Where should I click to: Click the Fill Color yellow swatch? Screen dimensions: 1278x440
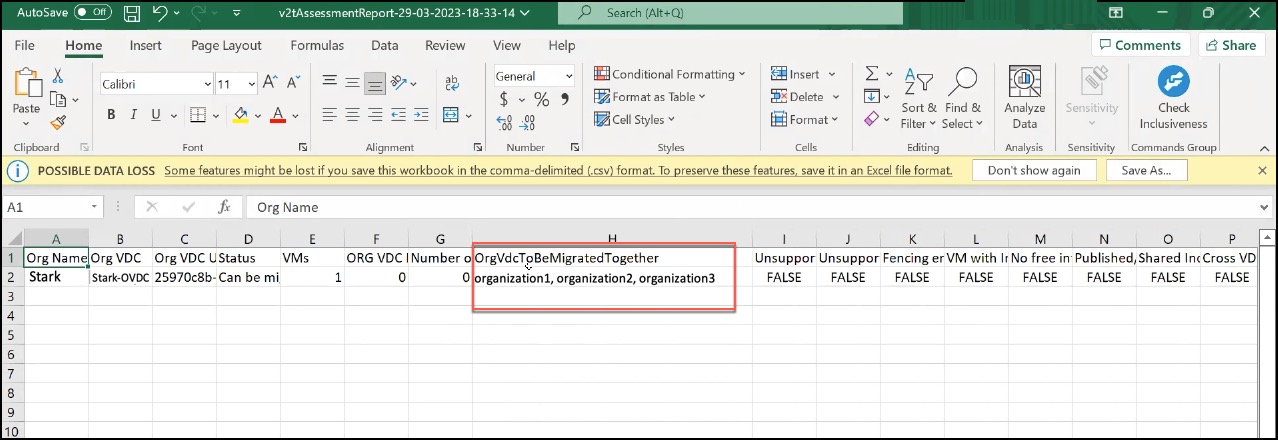pos(240,115)
